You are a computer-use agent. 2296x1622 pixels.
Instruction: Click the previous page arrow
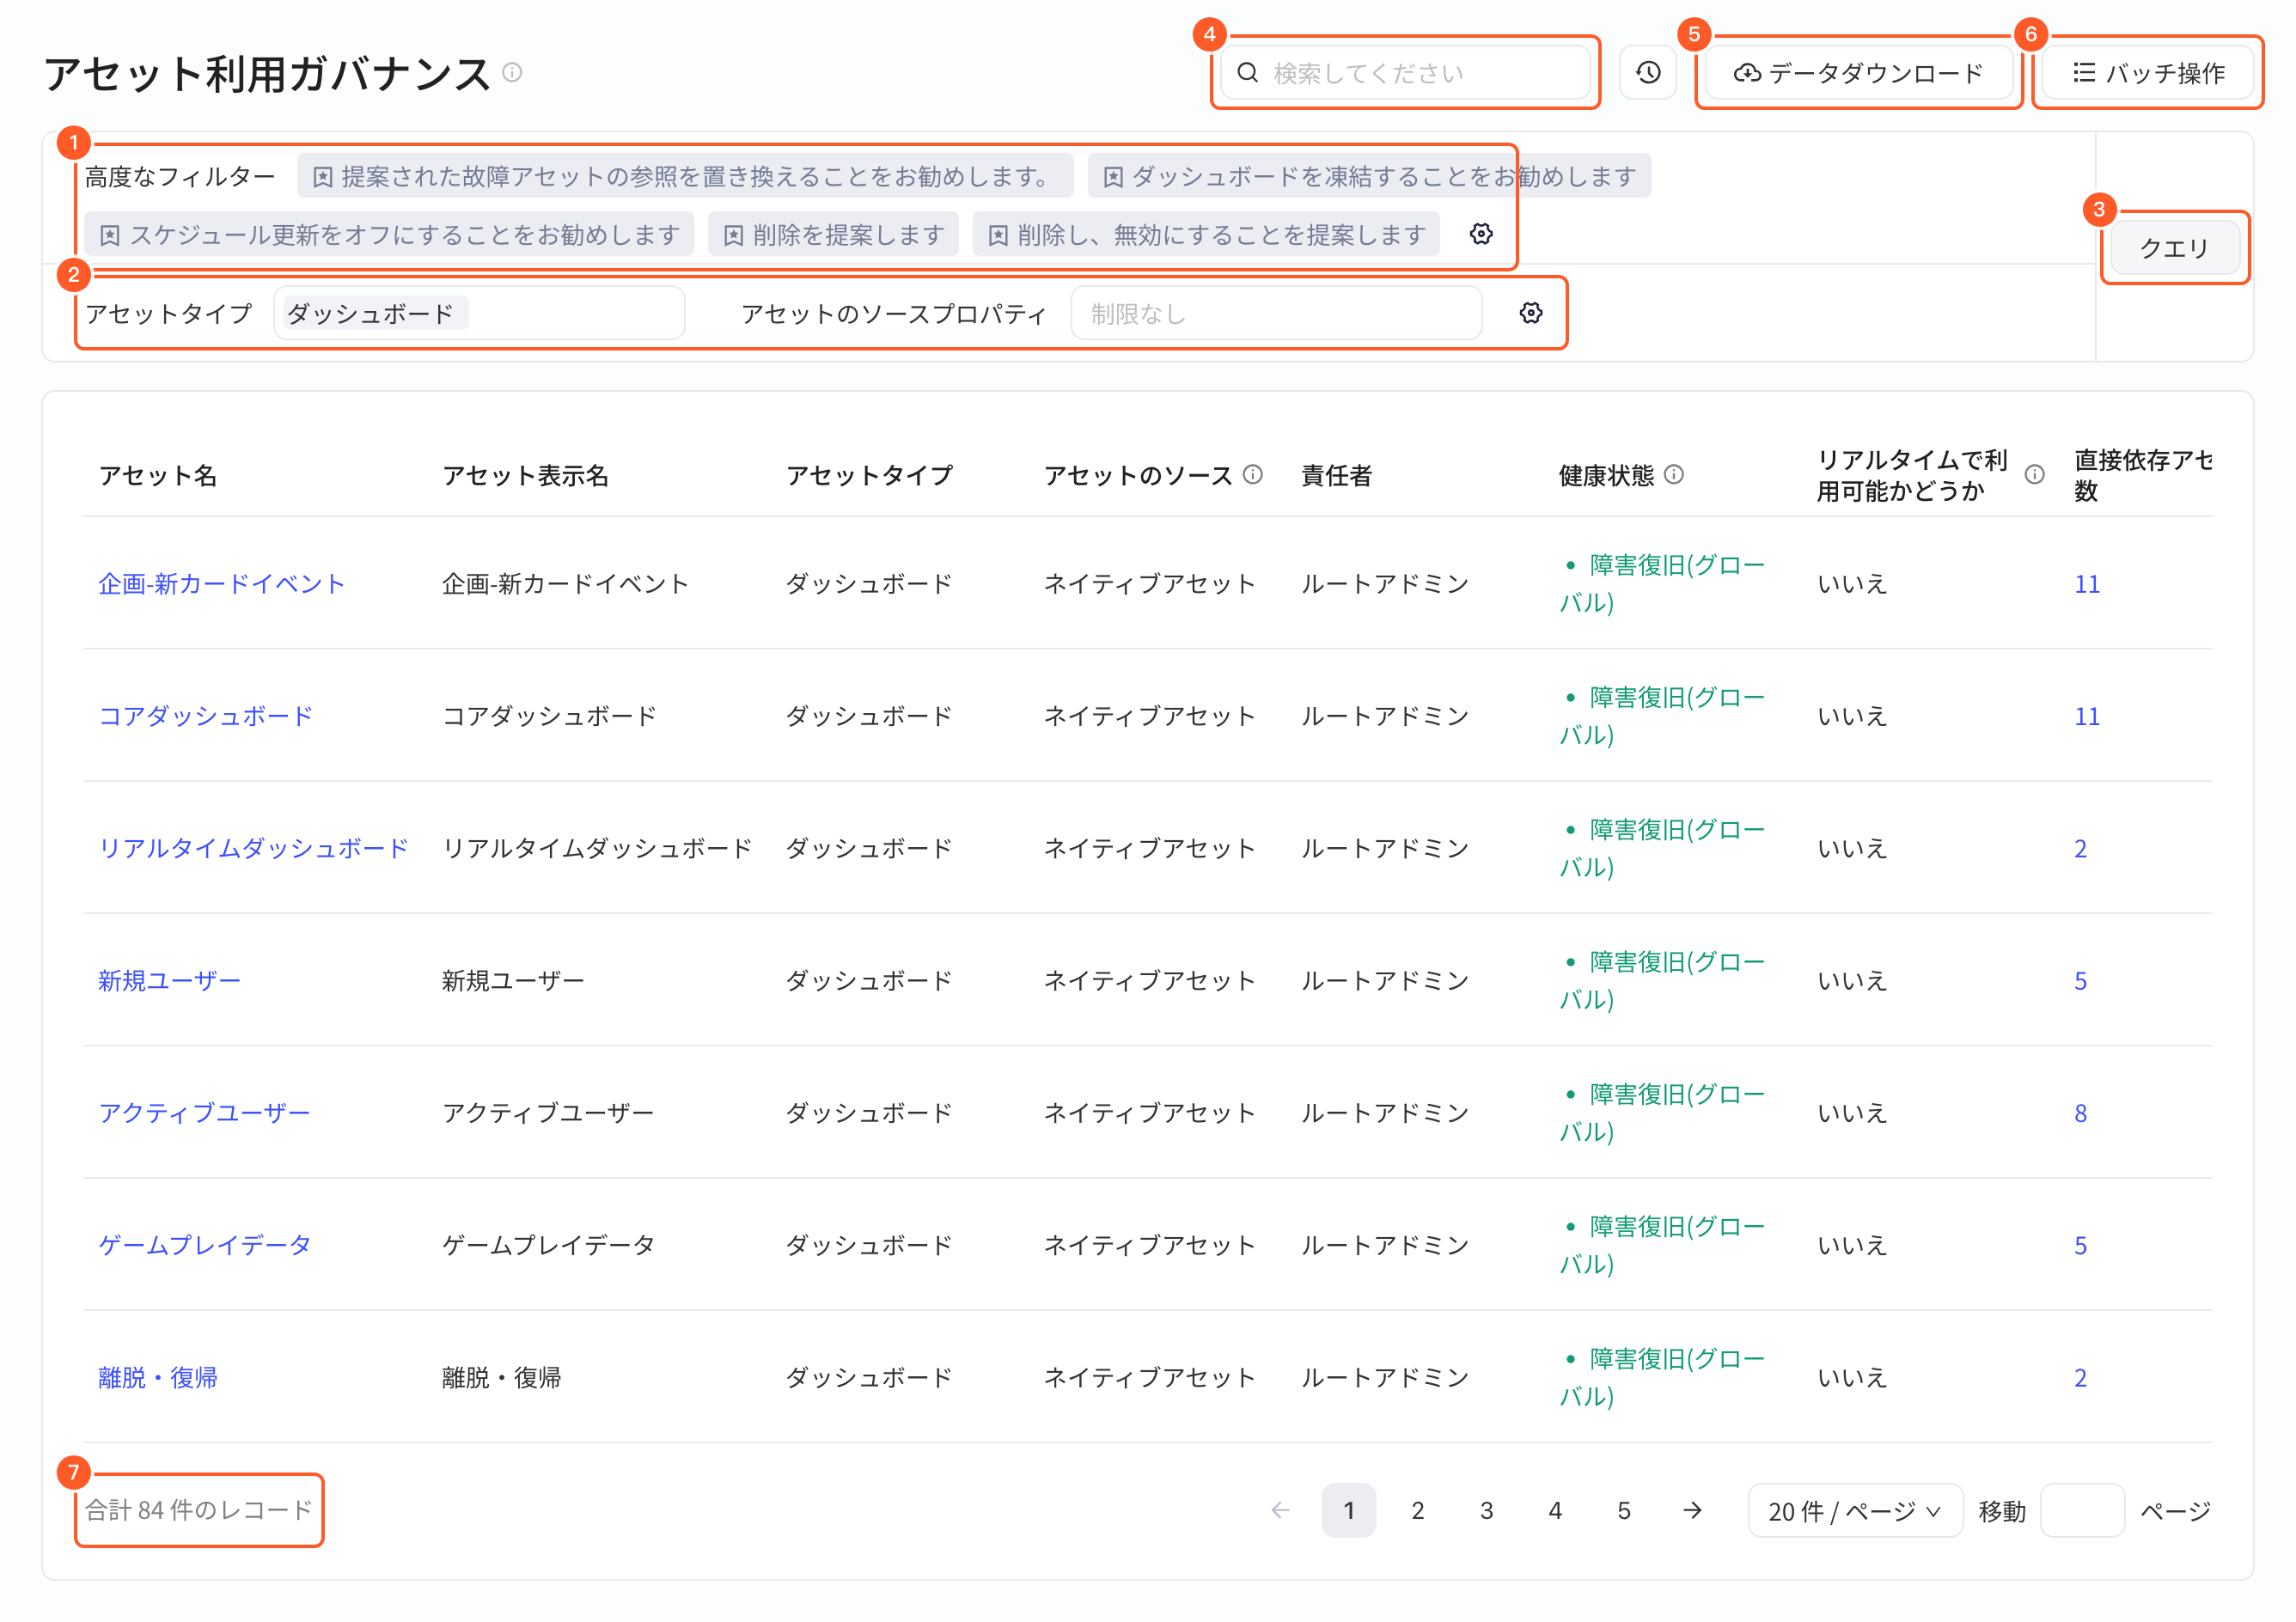pos(1281,1510)
